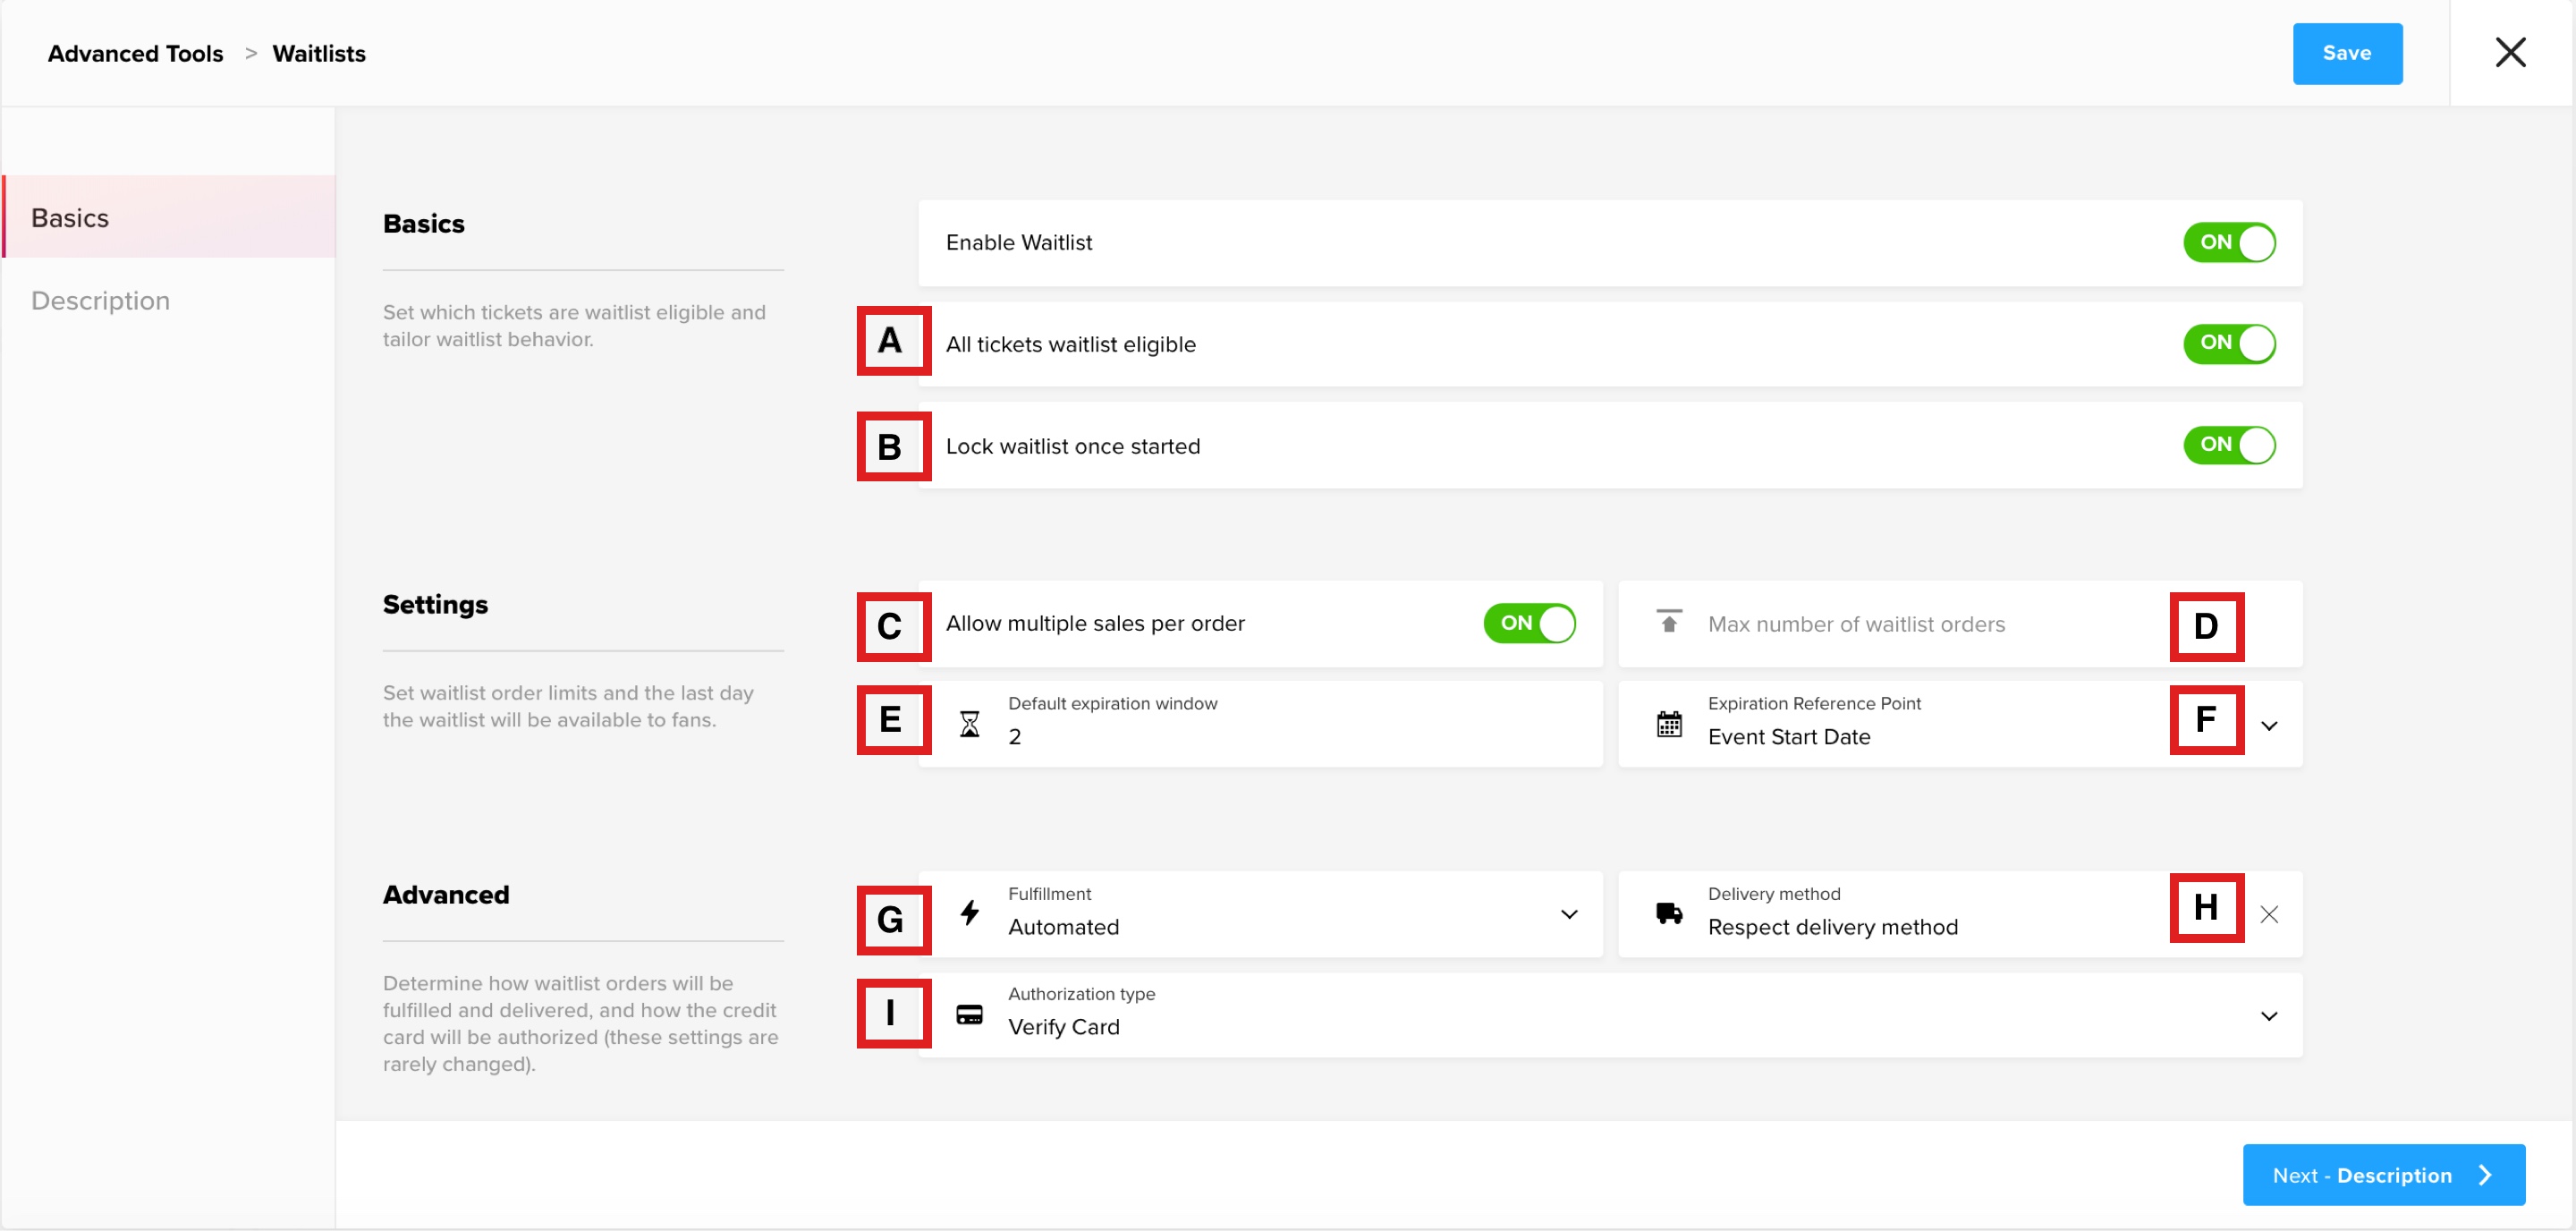
Task: Click the Verify Card value
Action: coord(1063,1027)
